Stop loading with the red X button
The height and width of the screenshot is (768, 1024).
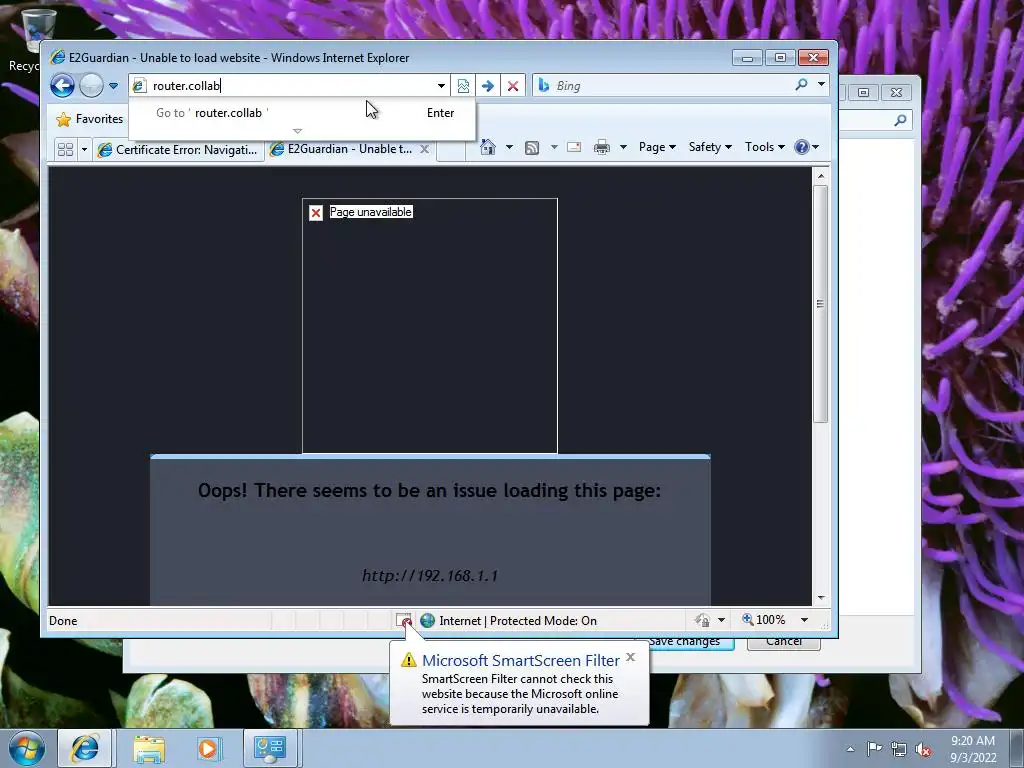513,86
